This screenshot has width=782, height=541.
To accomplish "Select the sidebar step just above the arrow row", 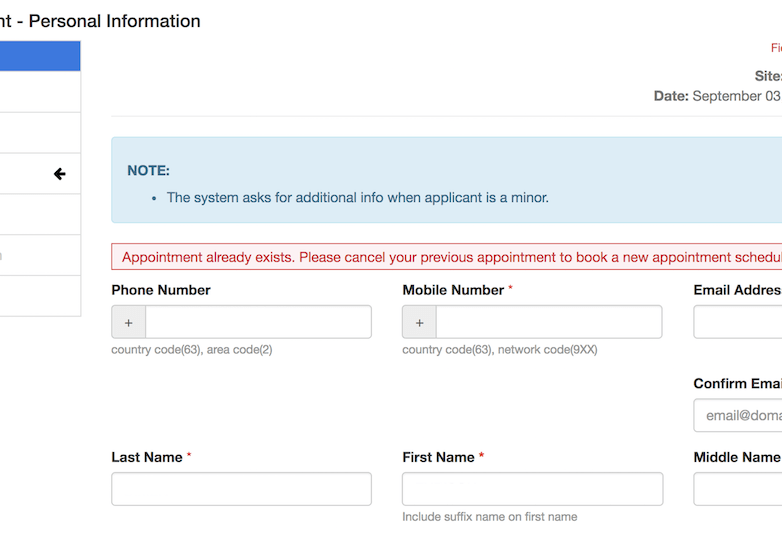I will [39, 133].
